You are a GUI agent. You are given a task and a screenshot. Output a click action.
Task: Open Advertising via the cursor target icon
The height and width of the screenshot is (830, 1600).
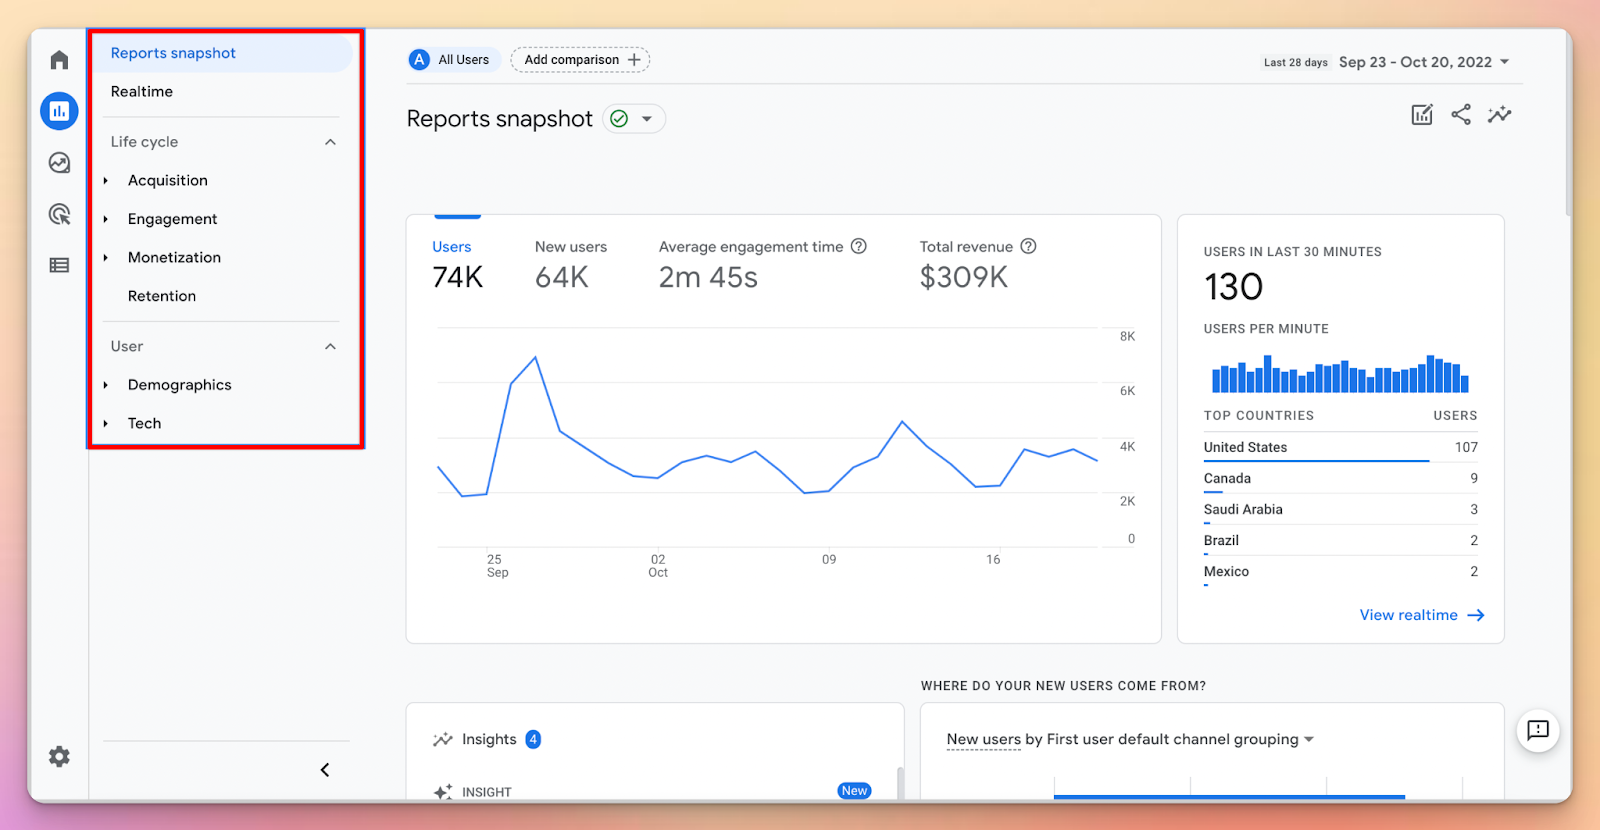click(59, 214)
